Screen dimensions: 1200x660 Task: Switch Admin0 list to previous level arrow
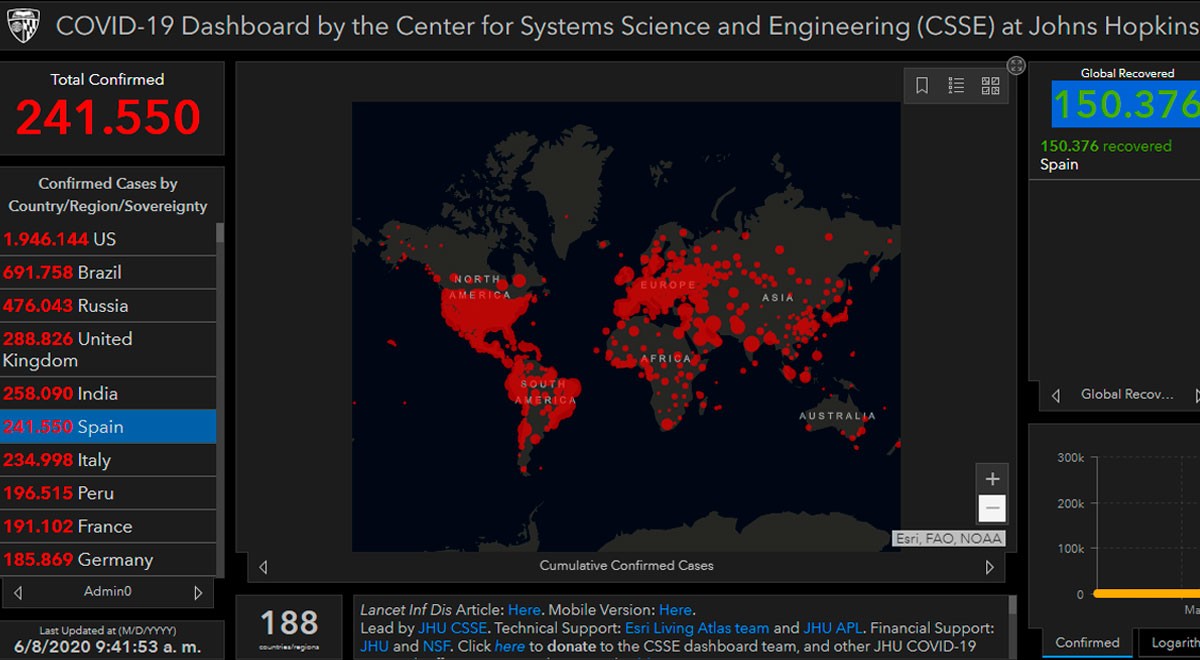pos(17,592)
